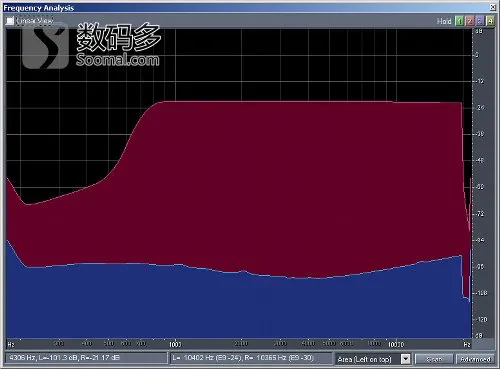Click the Linear View label text
This screenshot has width=500, height=369.
coord(35,21)
